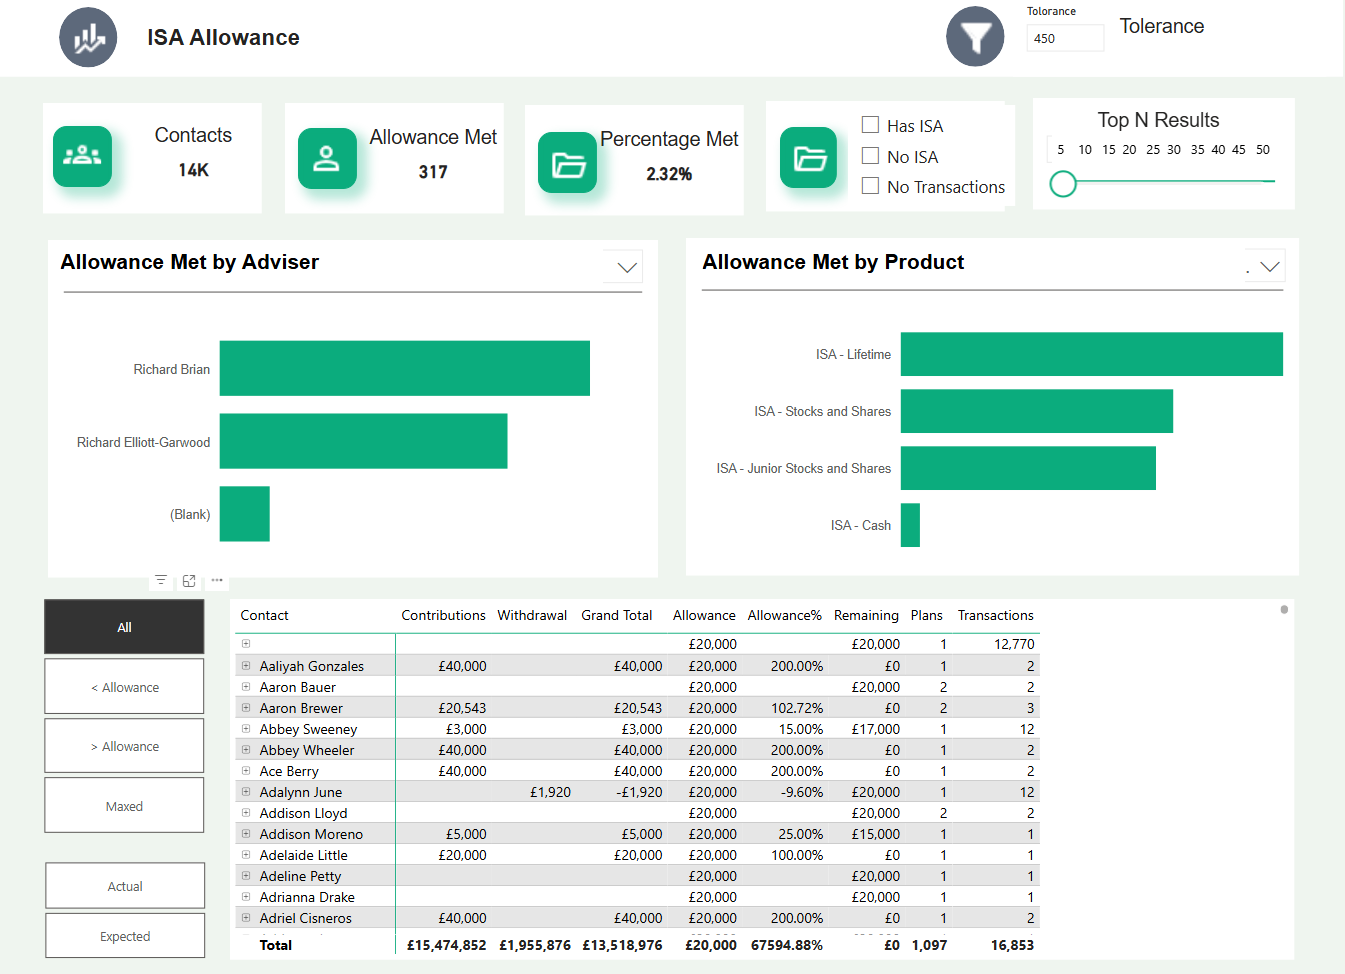The height and width of the screenshot is (974, 1345).
Task: Switch to the Maxed filter
Action: point(124,805)
